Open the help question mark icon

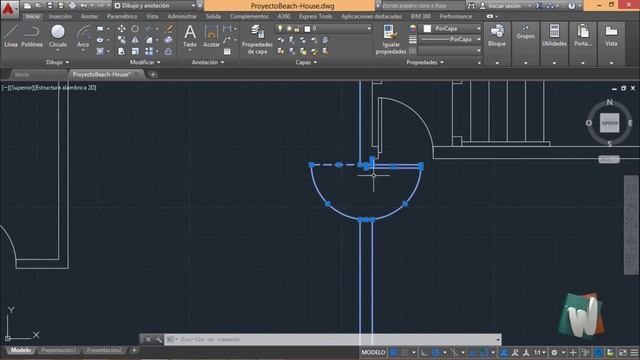point(571,6)
